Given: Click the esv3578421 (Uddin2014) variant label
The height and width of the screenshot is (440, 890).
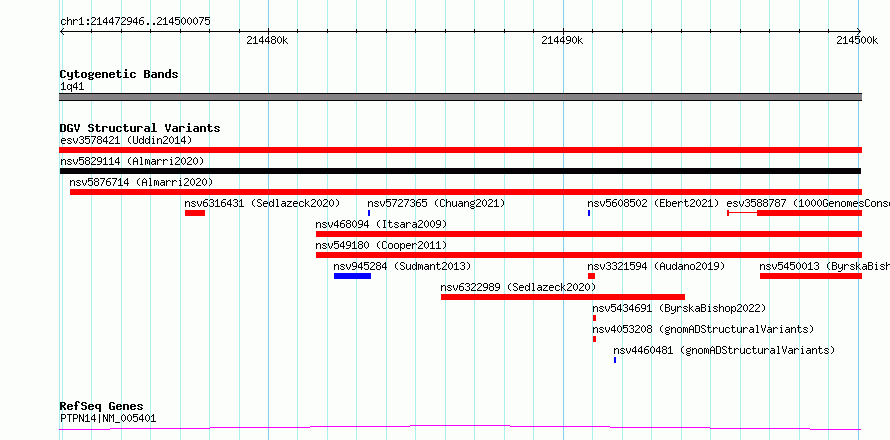Looking at the screenshot, I should pyautogui.click(x=126, y=140).
